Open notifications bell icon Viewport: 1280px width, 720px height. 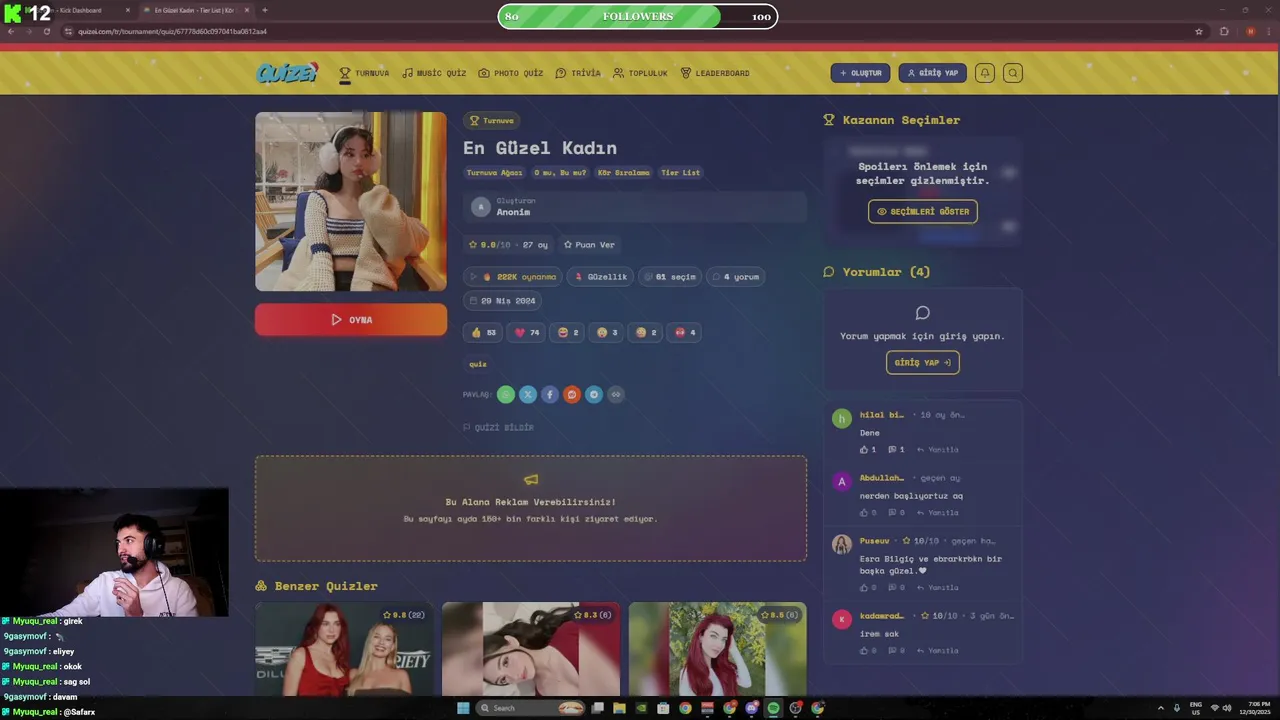tap(985, 73)
